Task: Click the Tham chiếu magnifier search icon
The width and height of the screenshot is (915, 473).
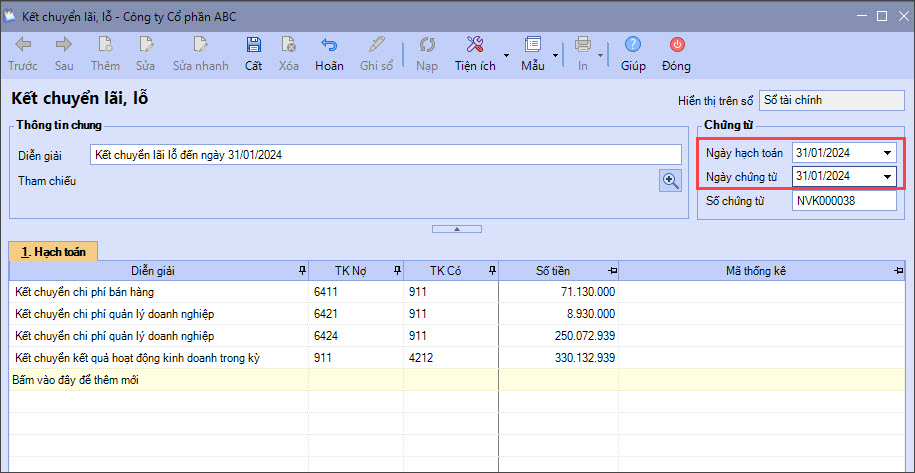Action: pyautogui.click(x=669, y=180)
